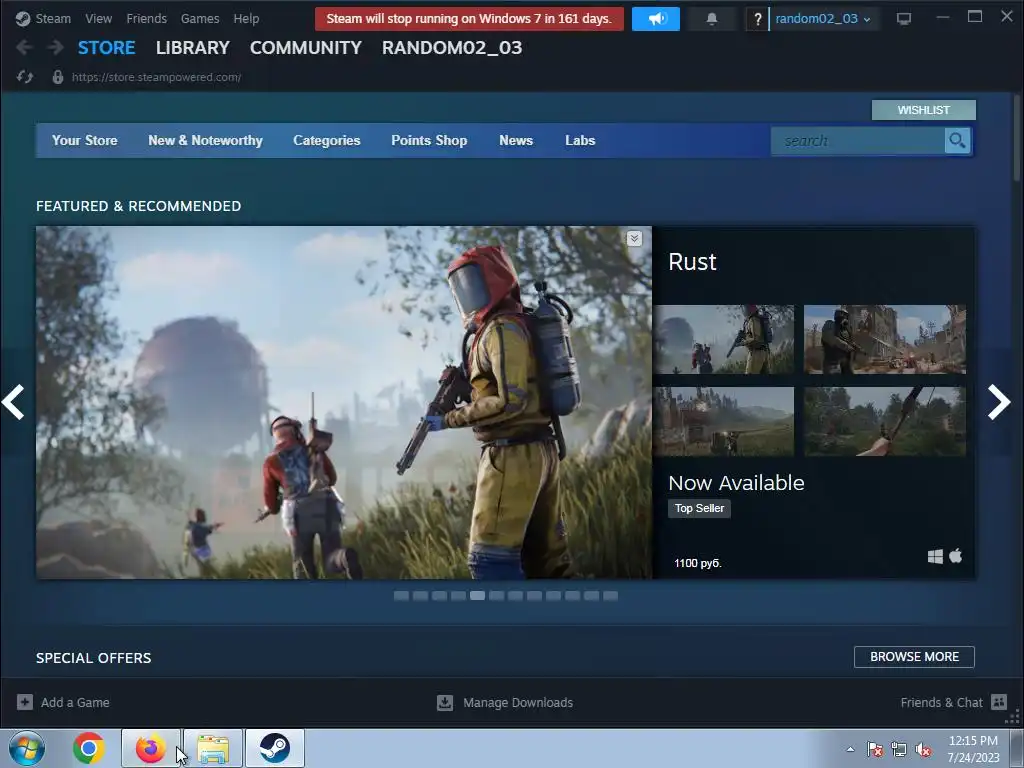Open Friends & Chat icon

pyautogui.click(x=999, y=702)
